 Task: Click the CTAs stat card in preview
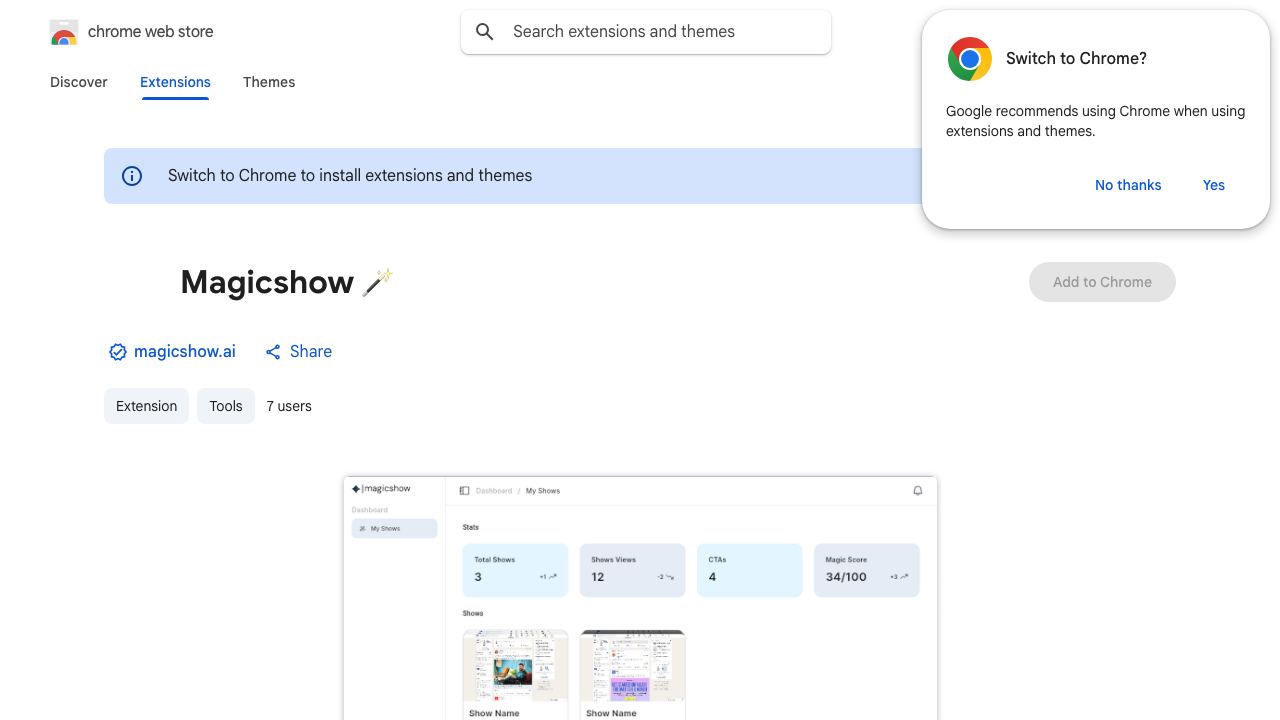pos(749,570)
